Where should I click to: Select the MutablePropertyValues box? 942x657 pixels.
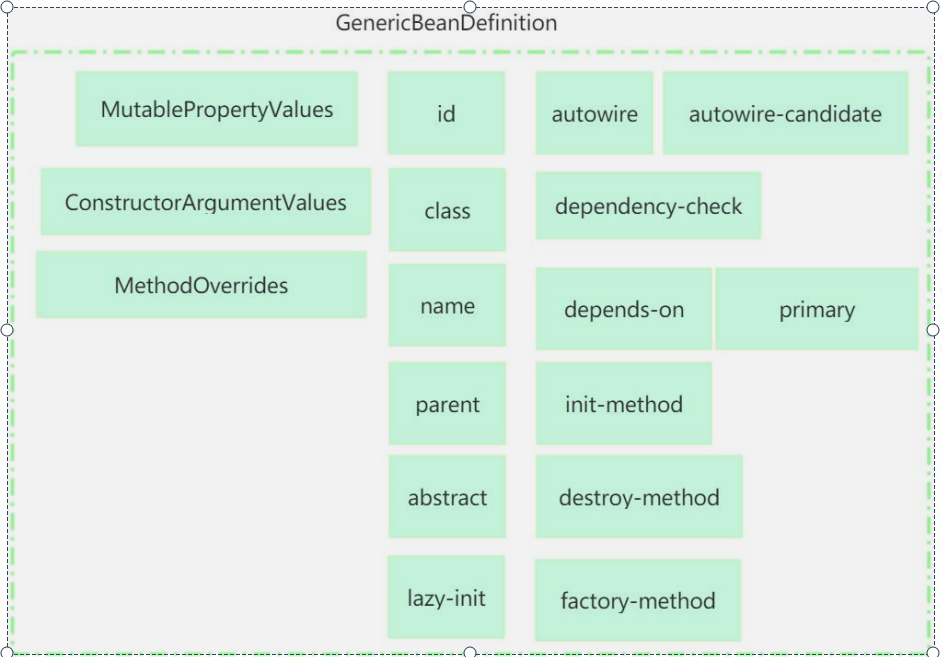point(216,109)
